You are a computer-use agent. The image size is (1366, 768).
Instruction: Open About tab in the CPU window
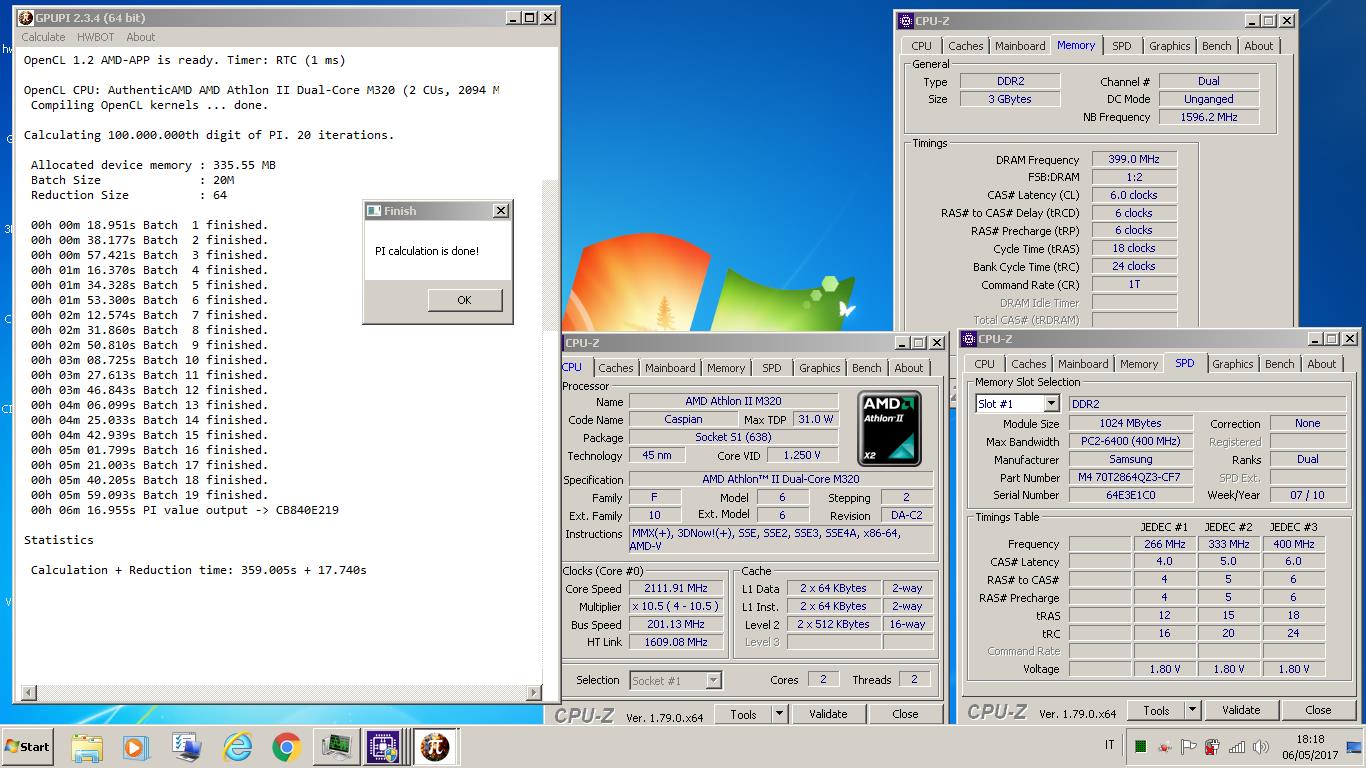pyautogui.click(x=909, y=368)
